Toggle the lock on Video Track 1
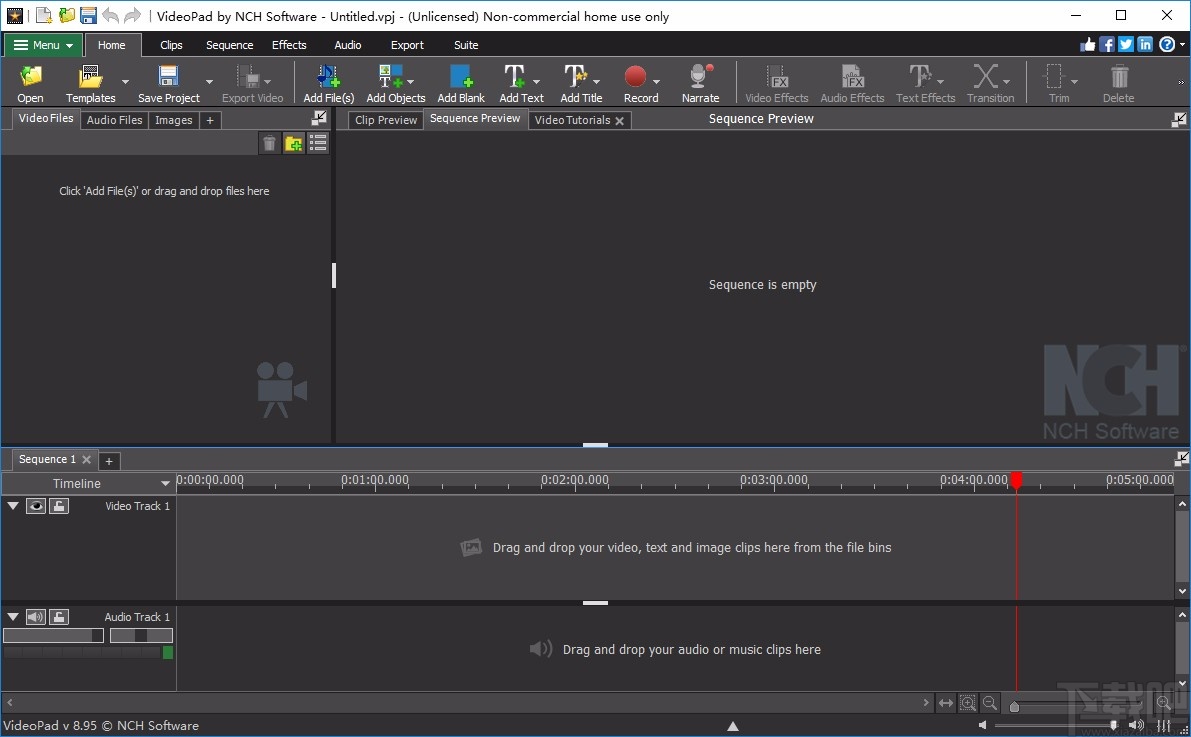 [x=58, y=505]
